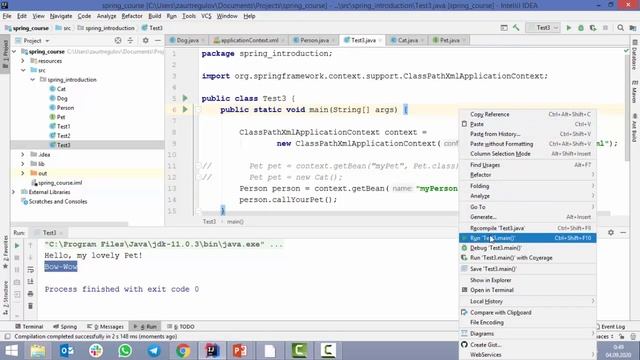
Task: Open Event Log at bottom right
Action: 611,327
